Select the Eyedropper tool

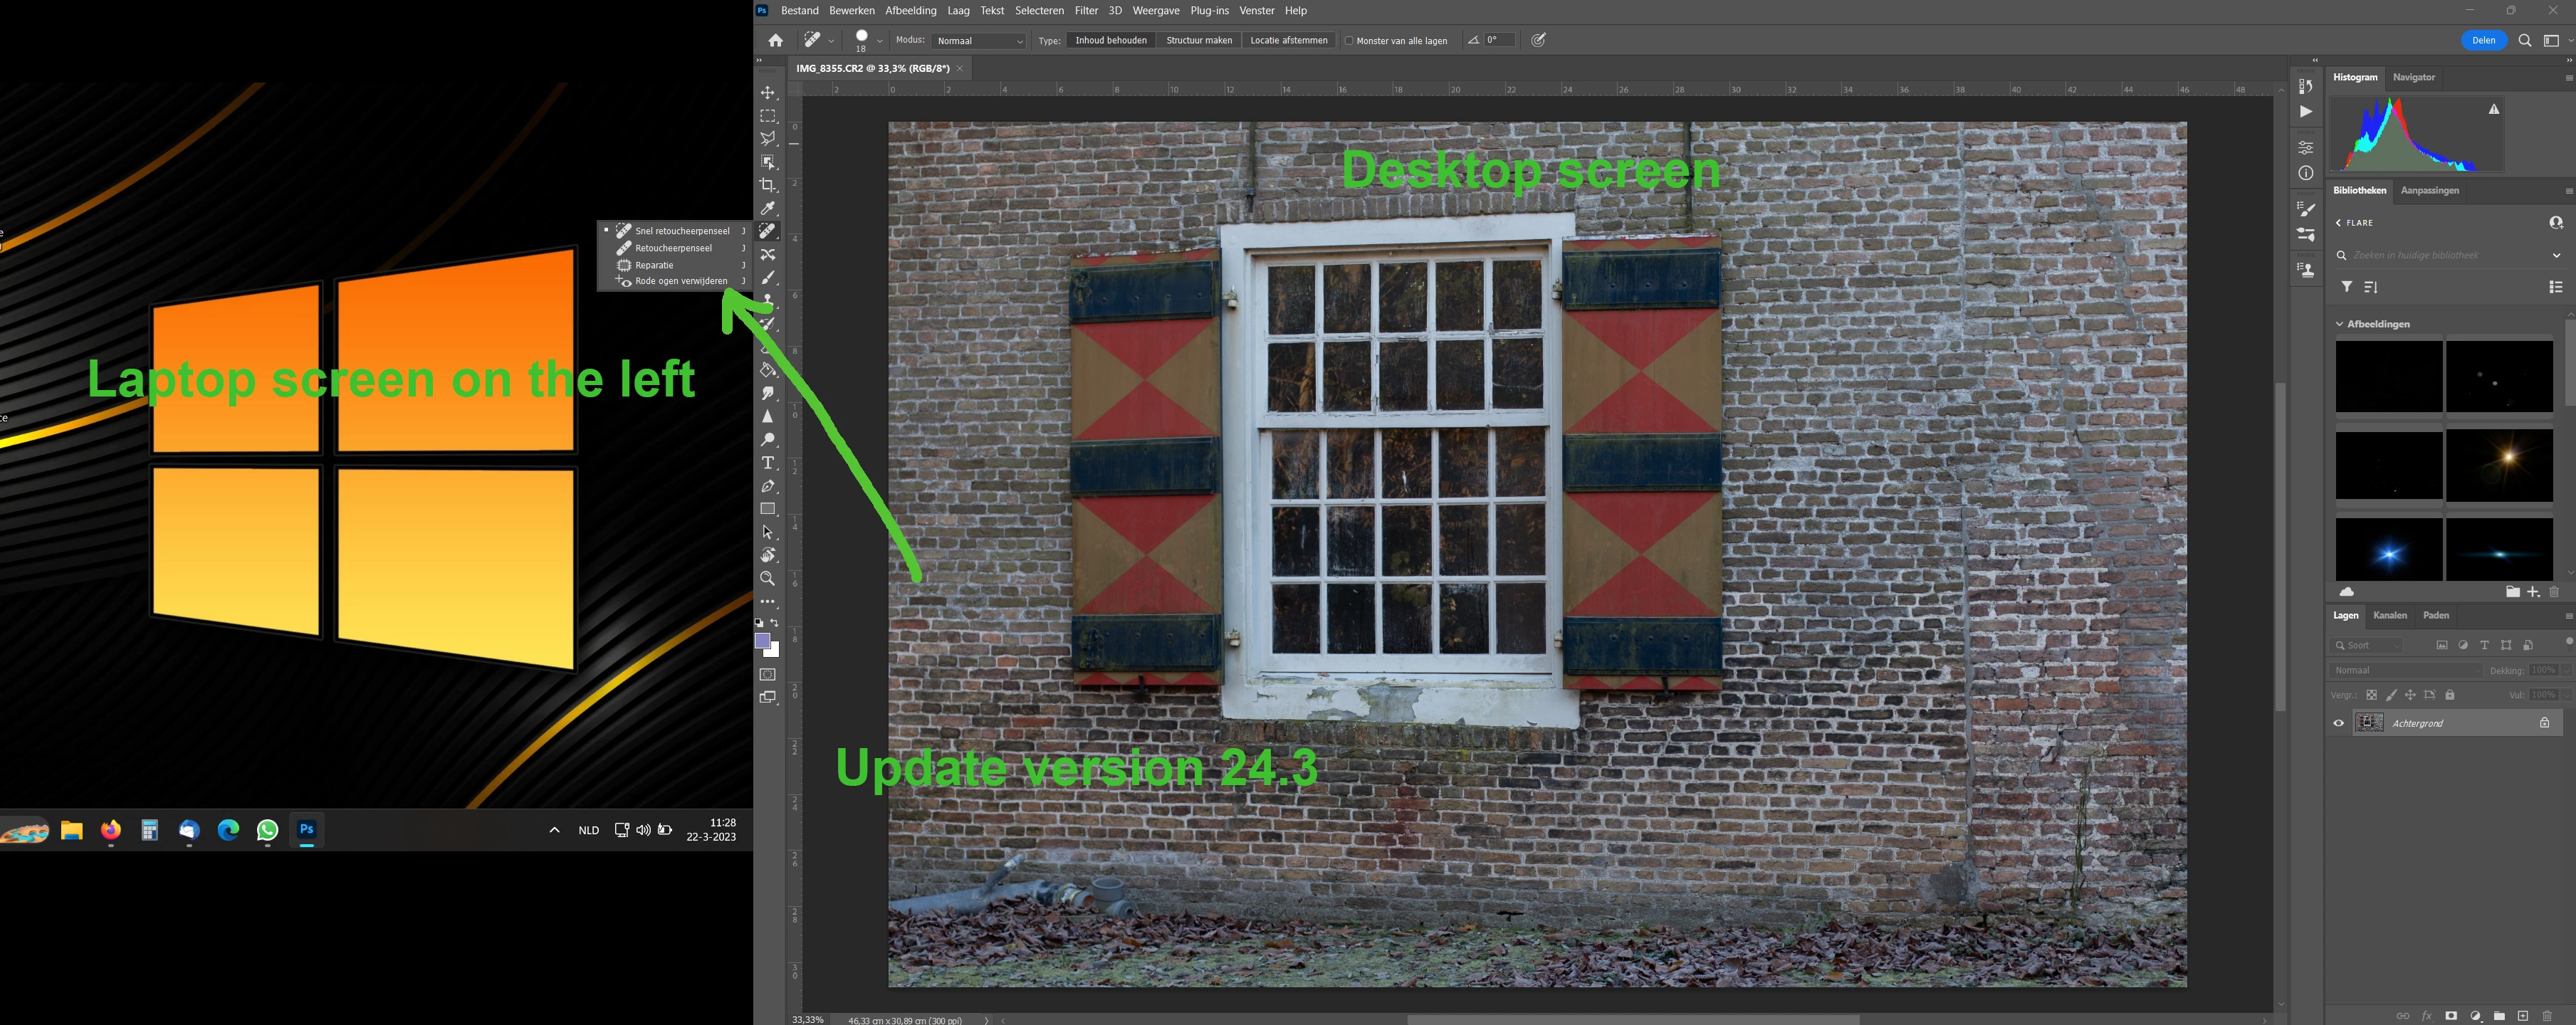(x=768, y=208)
